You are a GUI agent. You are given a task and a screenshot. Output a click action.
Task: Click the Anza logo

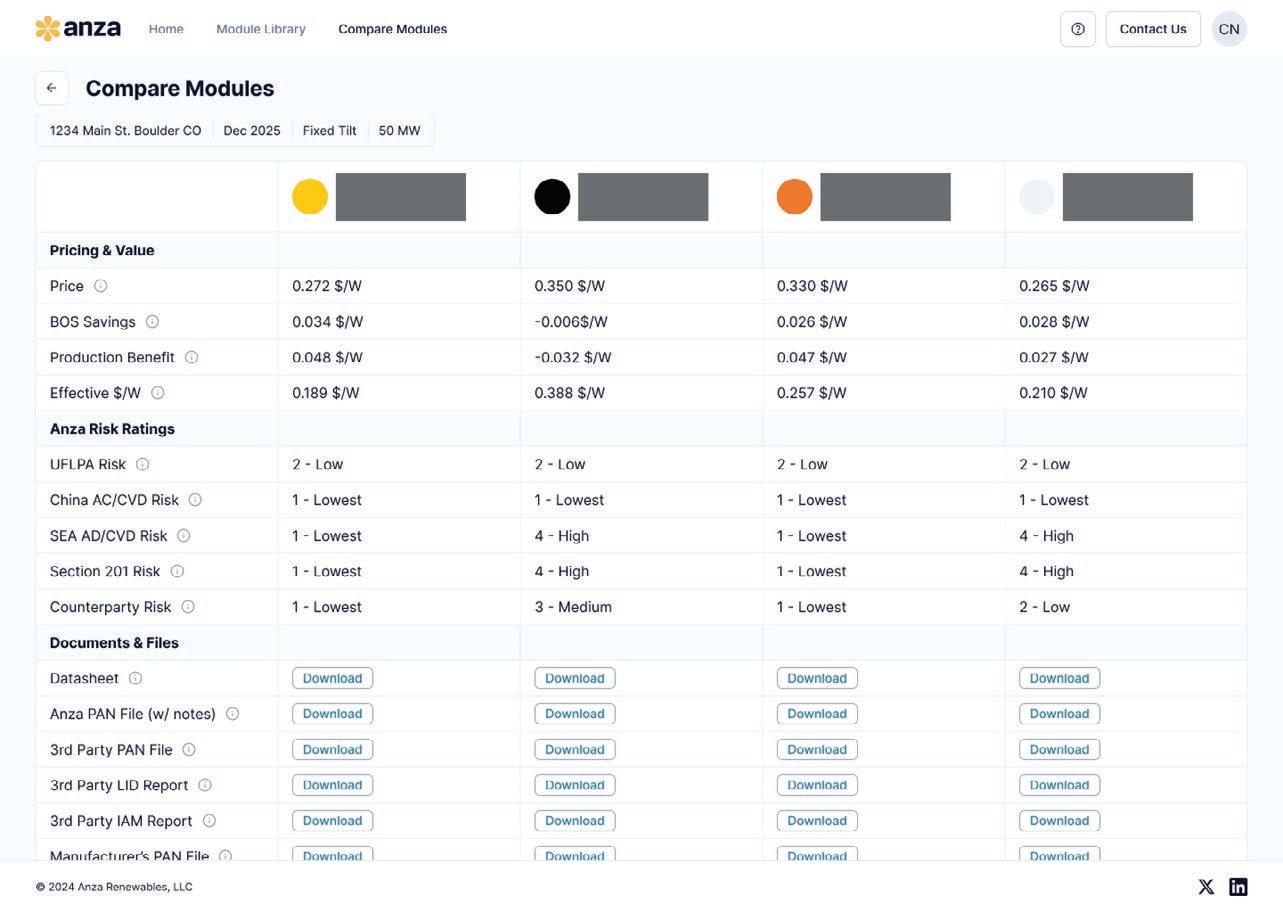[78, 28]
